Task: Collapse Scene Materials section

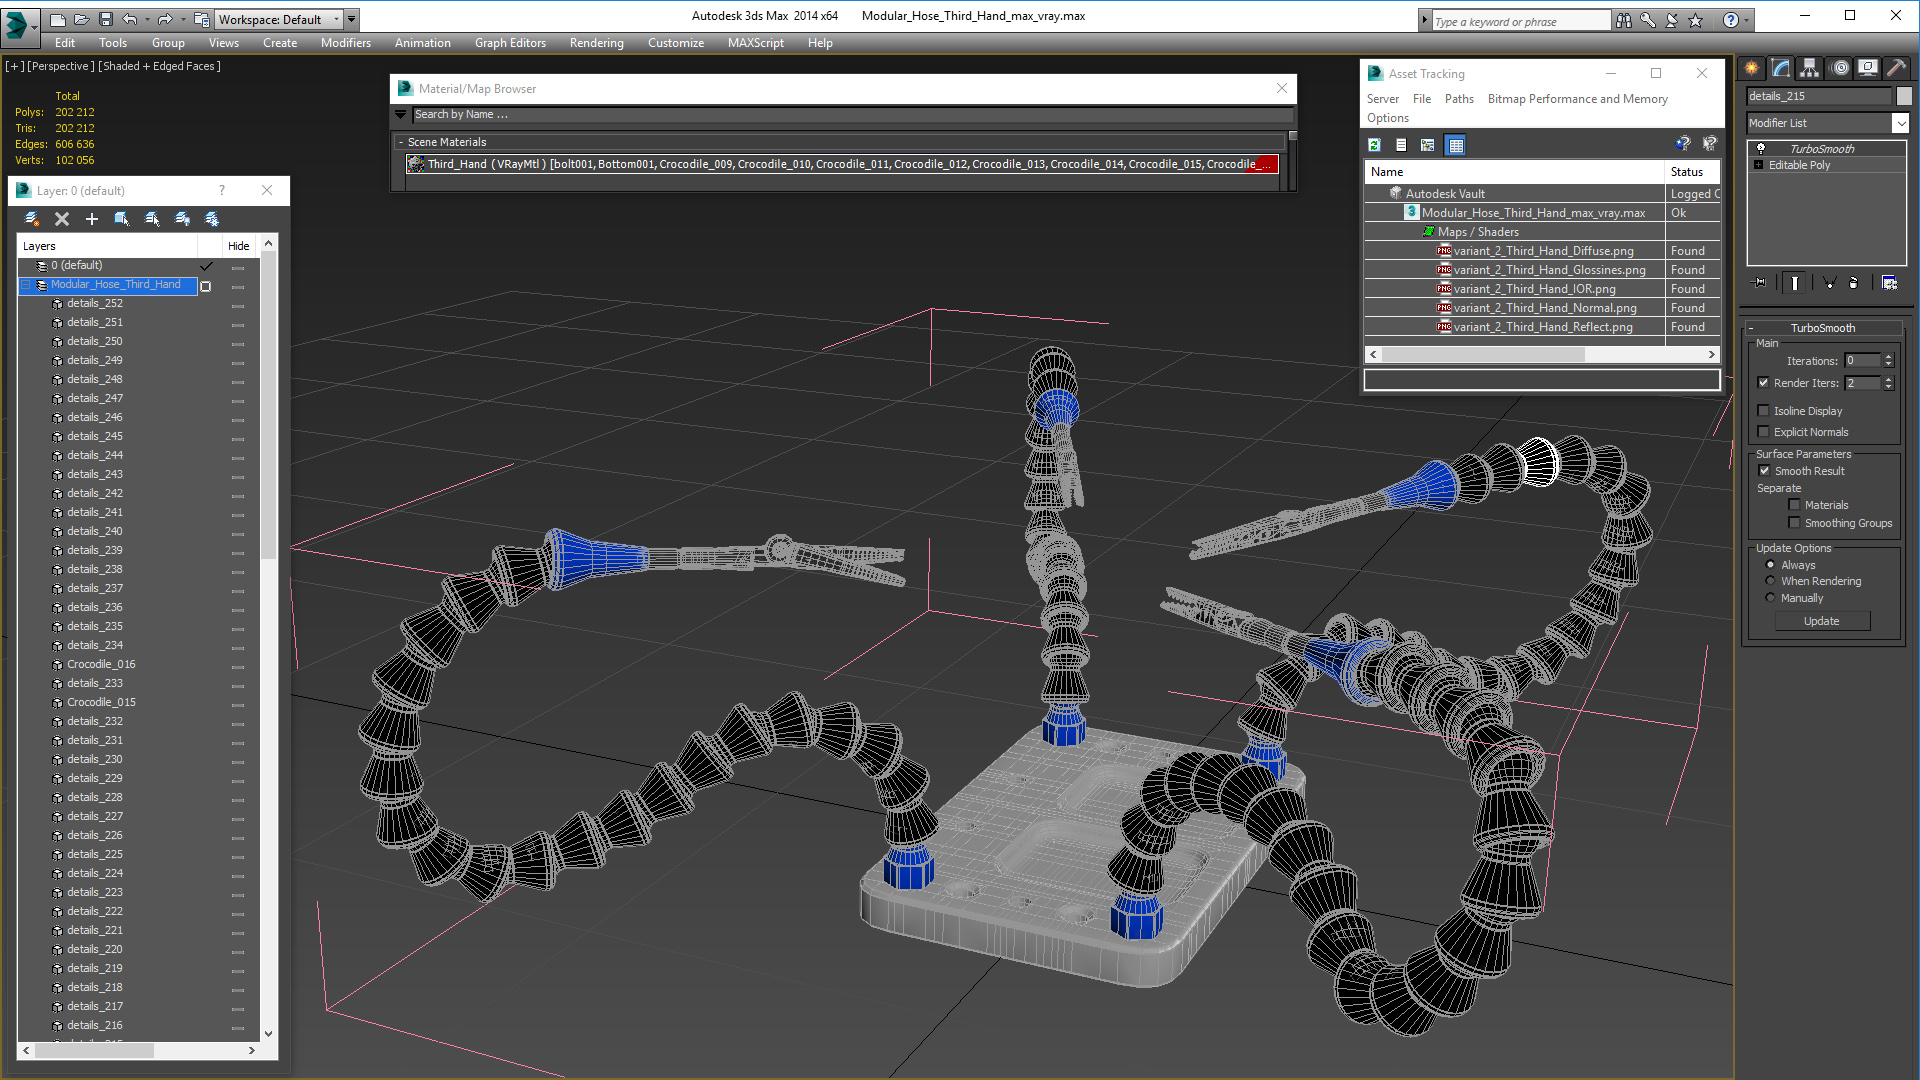Action: pos(401,143)
